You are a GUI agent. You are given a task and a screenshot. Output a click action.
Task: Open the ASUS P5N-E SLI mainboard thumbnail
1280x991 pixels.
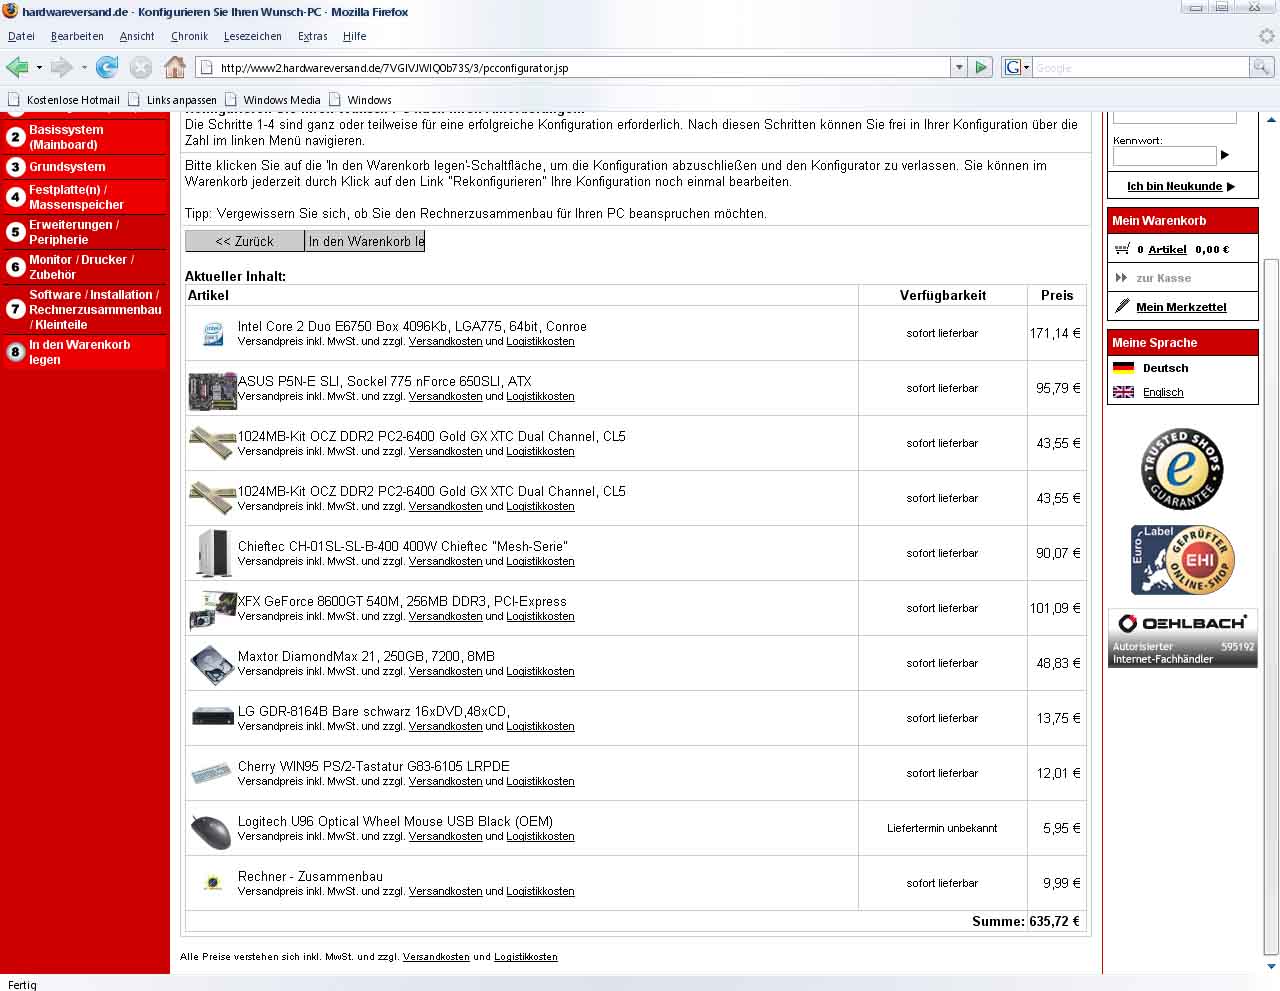point(212,390)
